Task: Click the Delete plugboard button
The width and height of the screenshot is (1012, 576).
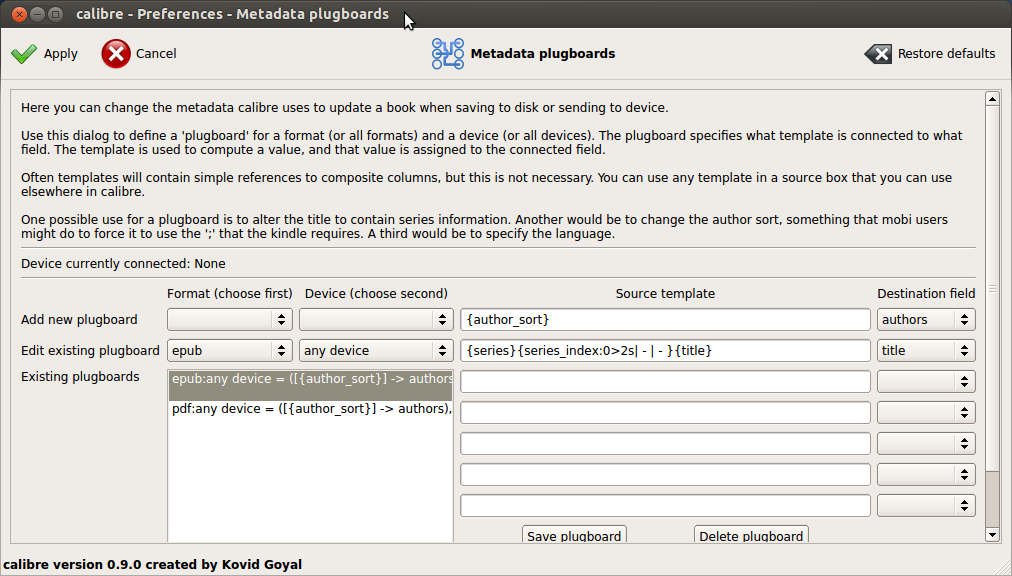Action: point(751,536)
